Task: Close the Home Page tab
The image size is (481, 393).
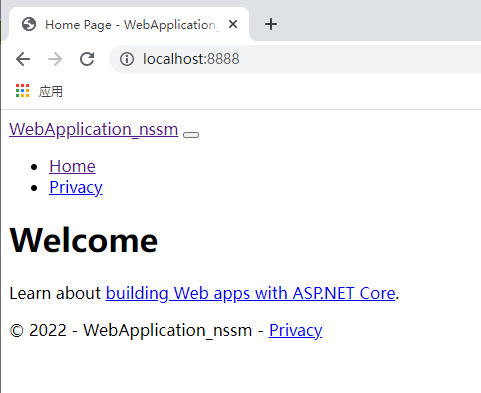Action: point(233,24)
